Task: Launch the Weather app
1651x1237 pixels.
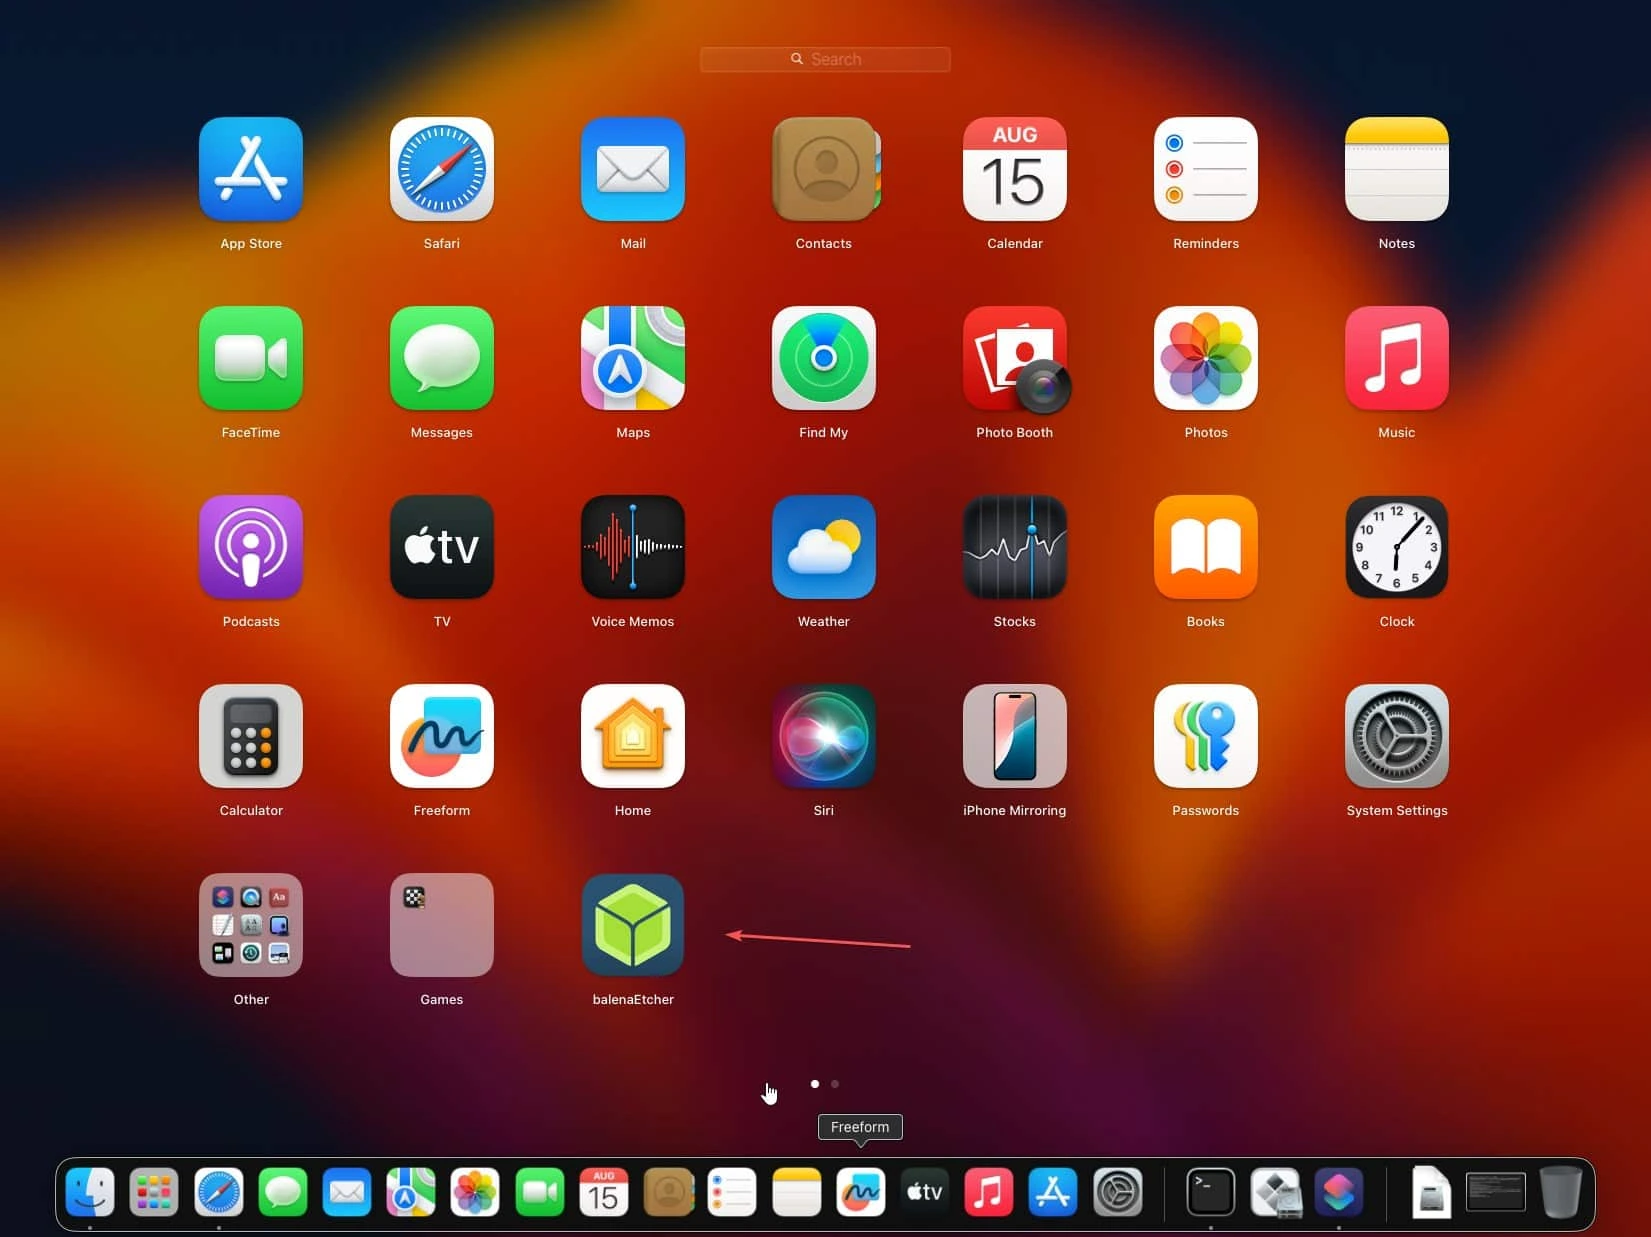Action: [x=824, y=547]
